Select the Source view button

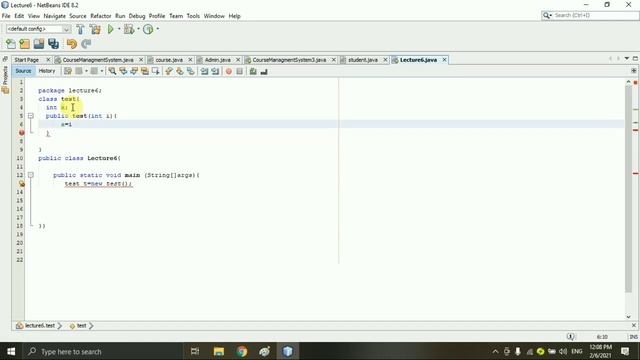pyautogui.click(x=23, y=71)
